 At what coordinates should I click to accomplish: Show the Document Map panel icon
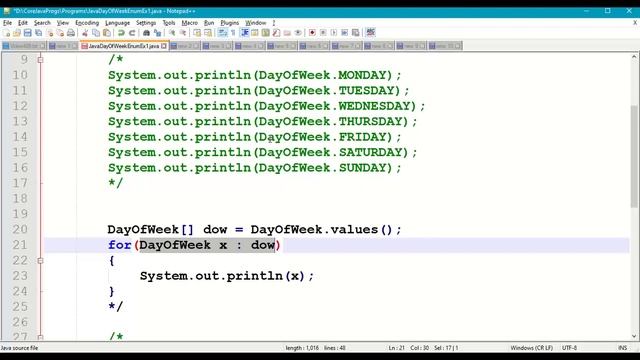[x=265, y=33]
